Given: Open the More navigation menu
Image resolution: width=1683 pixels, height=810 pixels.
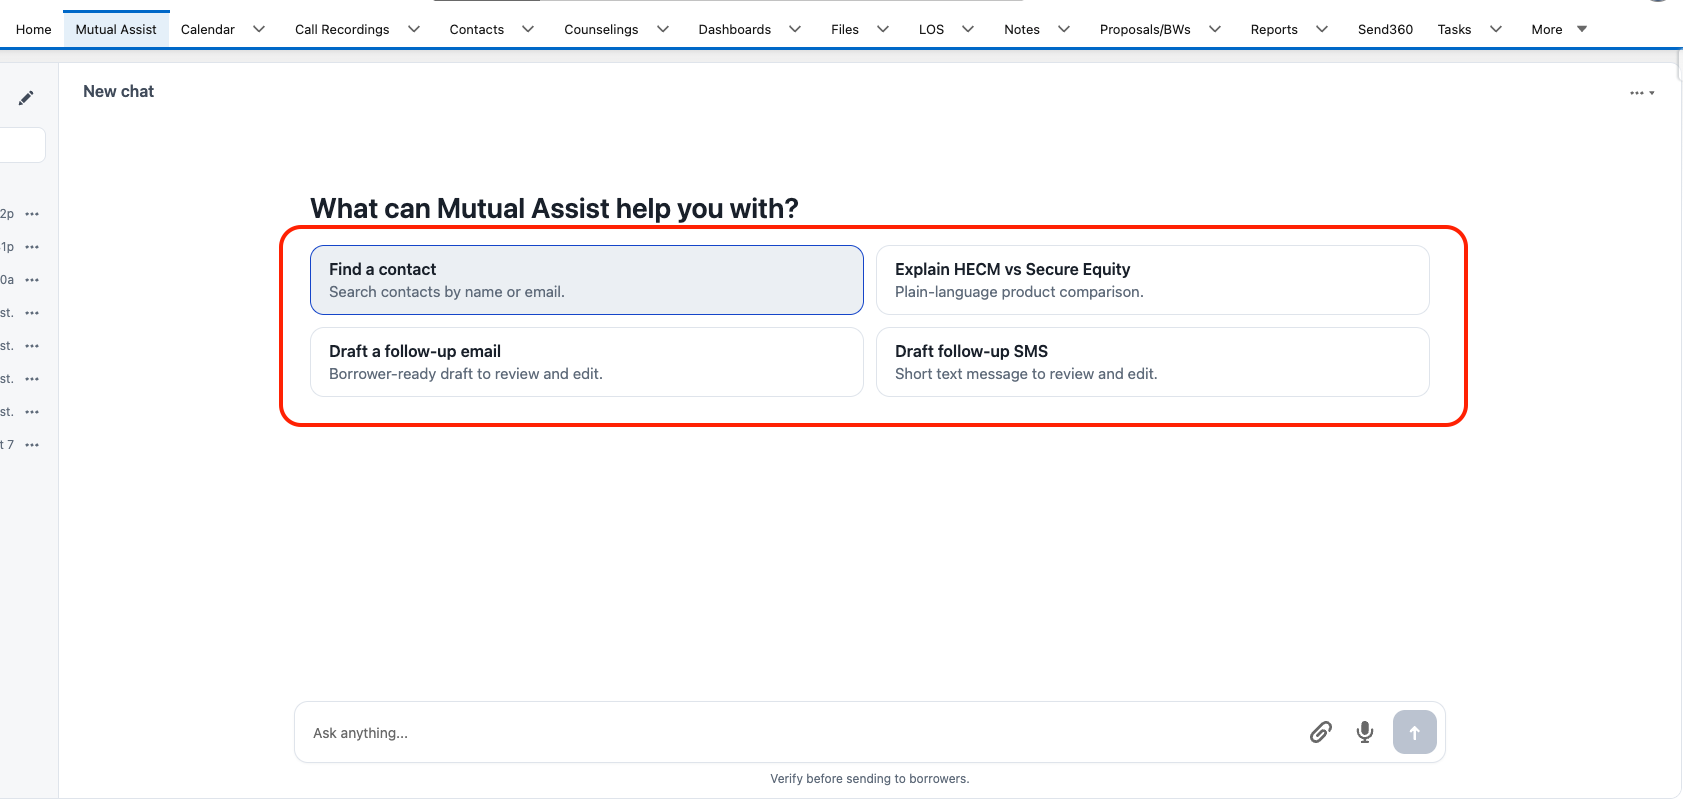Looking at the screenshot, I should [x=1559, y=29].
